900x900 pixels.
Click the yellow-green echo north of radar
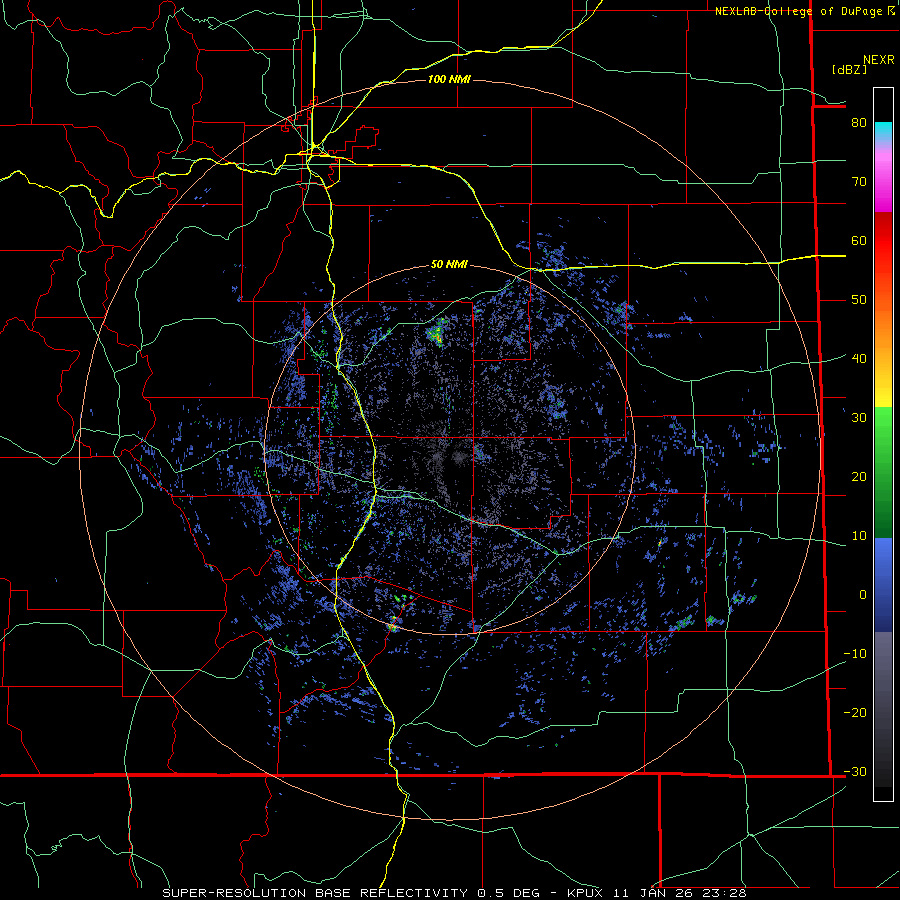(436, 334)
